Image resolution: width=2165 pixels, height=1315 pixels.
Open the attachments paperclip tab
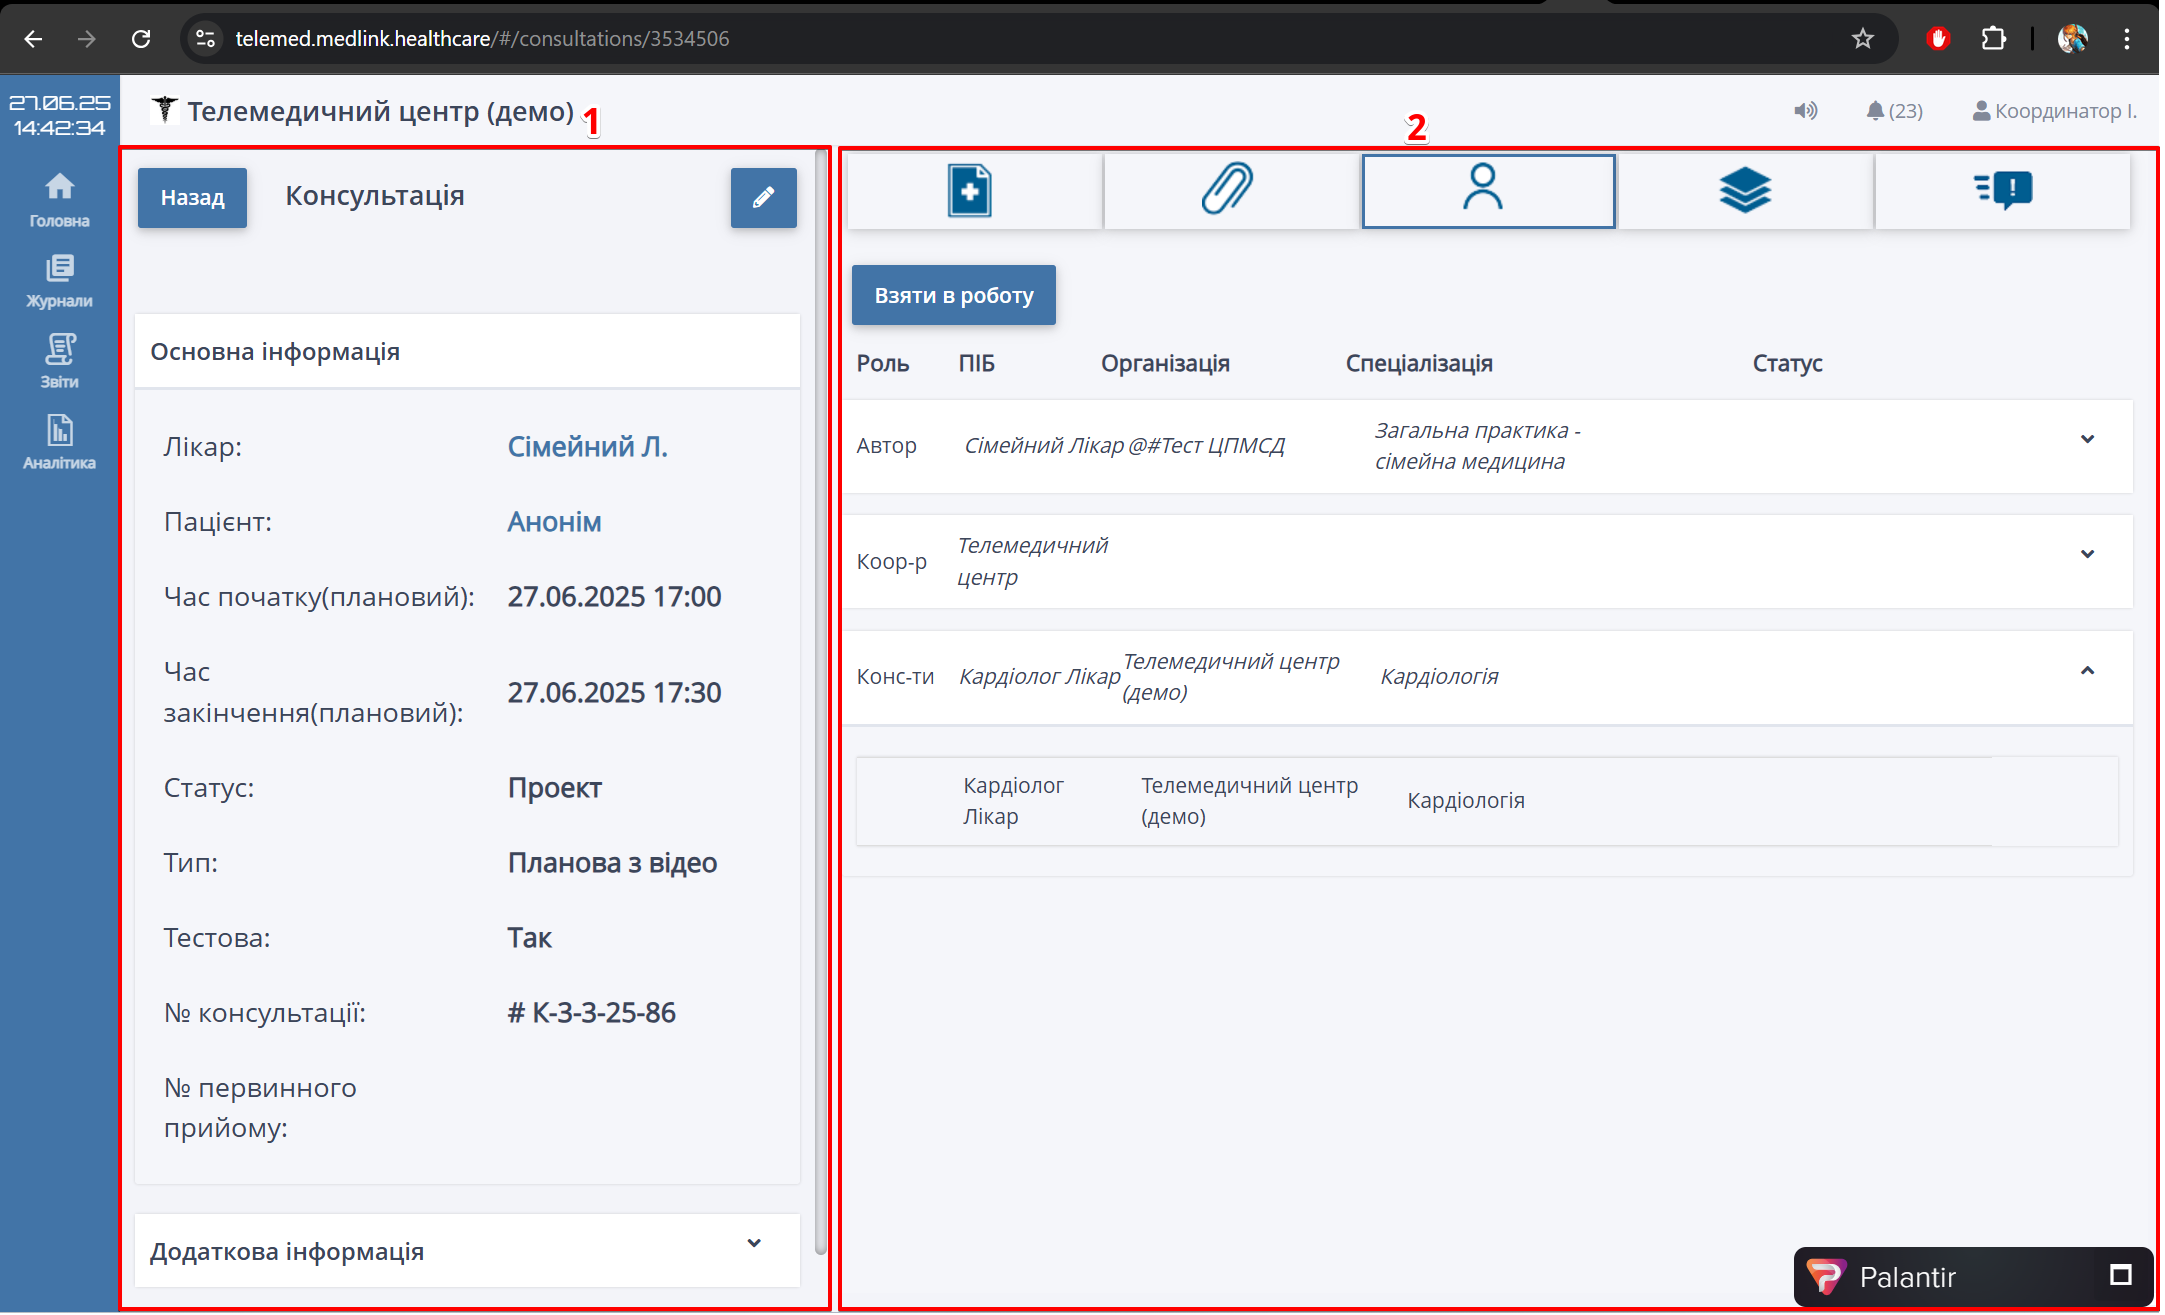coord(1228,190)
